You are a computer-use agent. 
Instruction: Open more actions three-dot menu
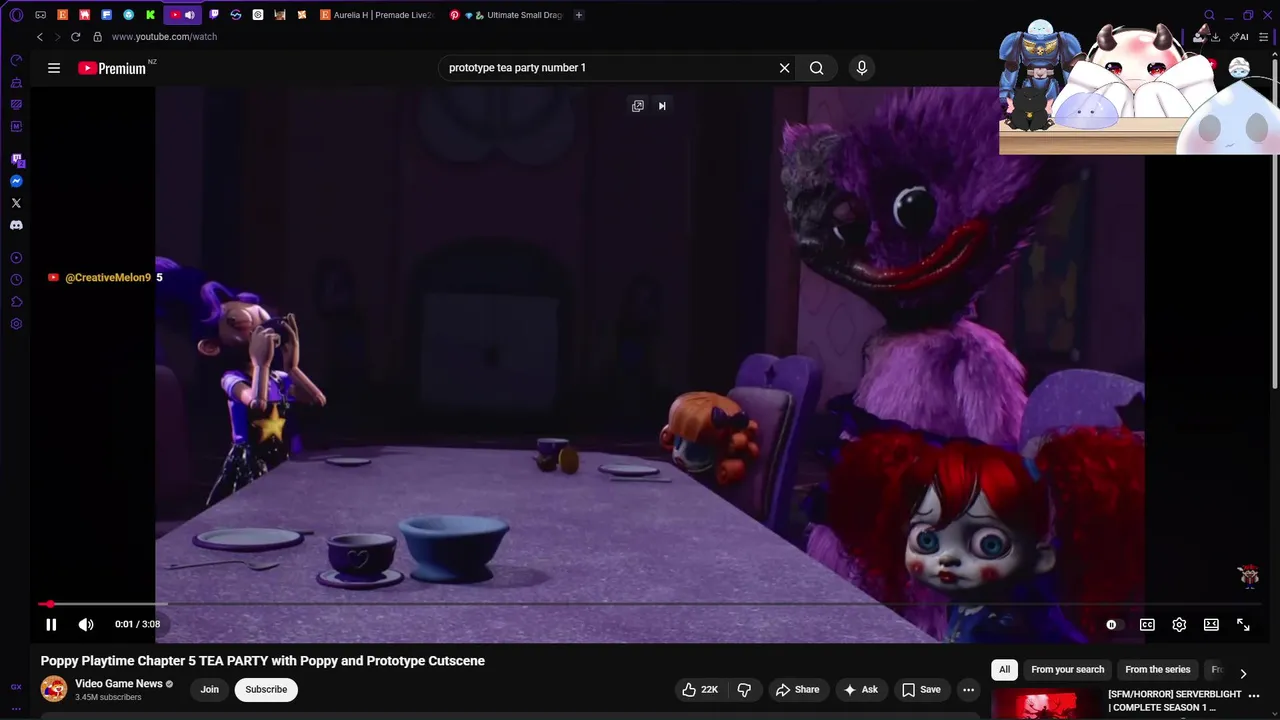pos(968,690)
